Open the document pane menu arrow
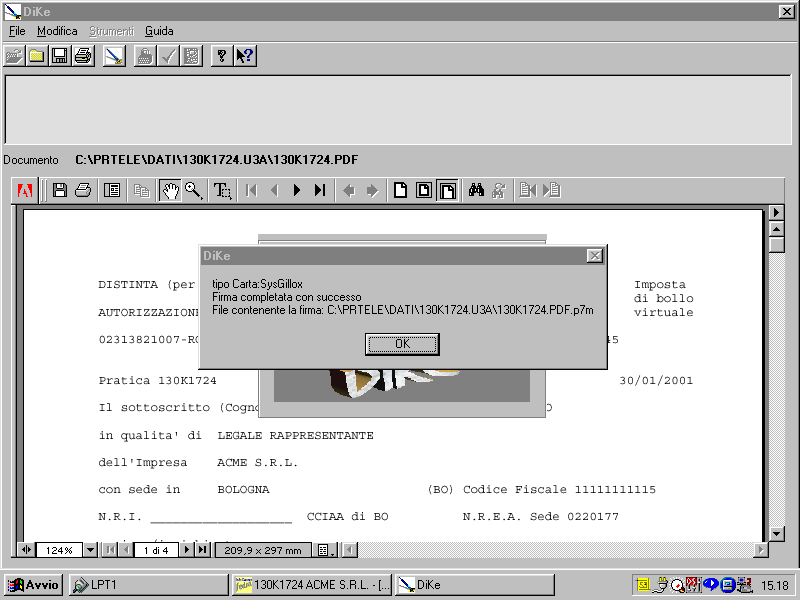The height and width of the screenshot is (600, 800). (776, 212)
